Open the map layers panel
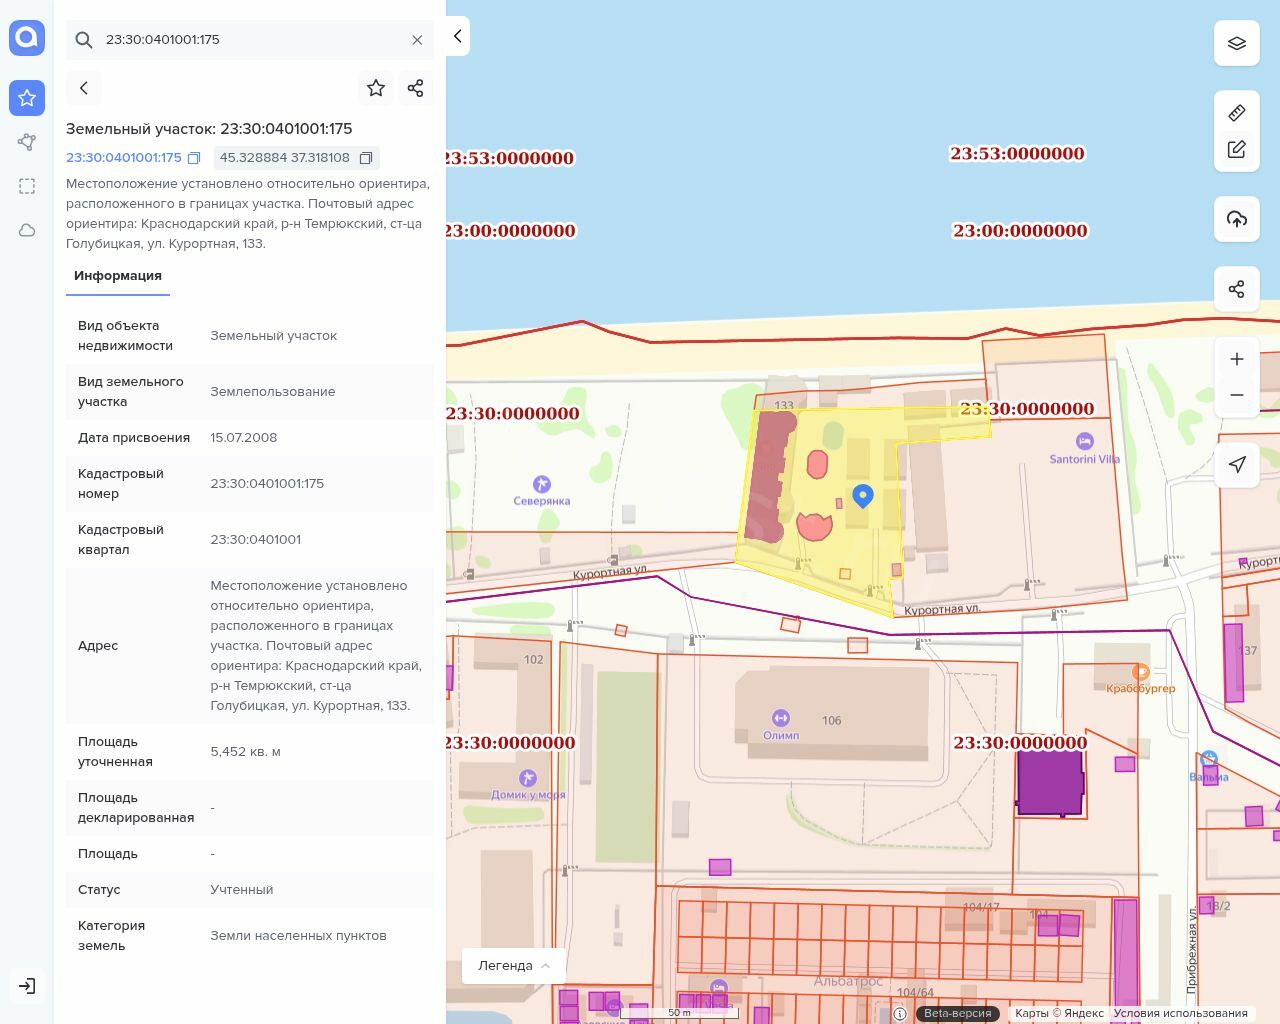Image resolution: width=1280 pixels, height=1024 pixels. pos(1237,44)
